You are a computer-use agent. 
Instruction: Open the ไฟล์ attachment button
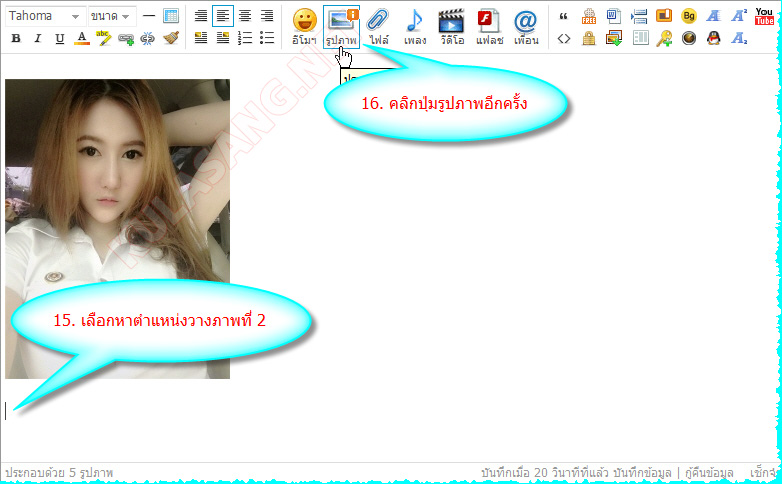[x=378, y=27]
